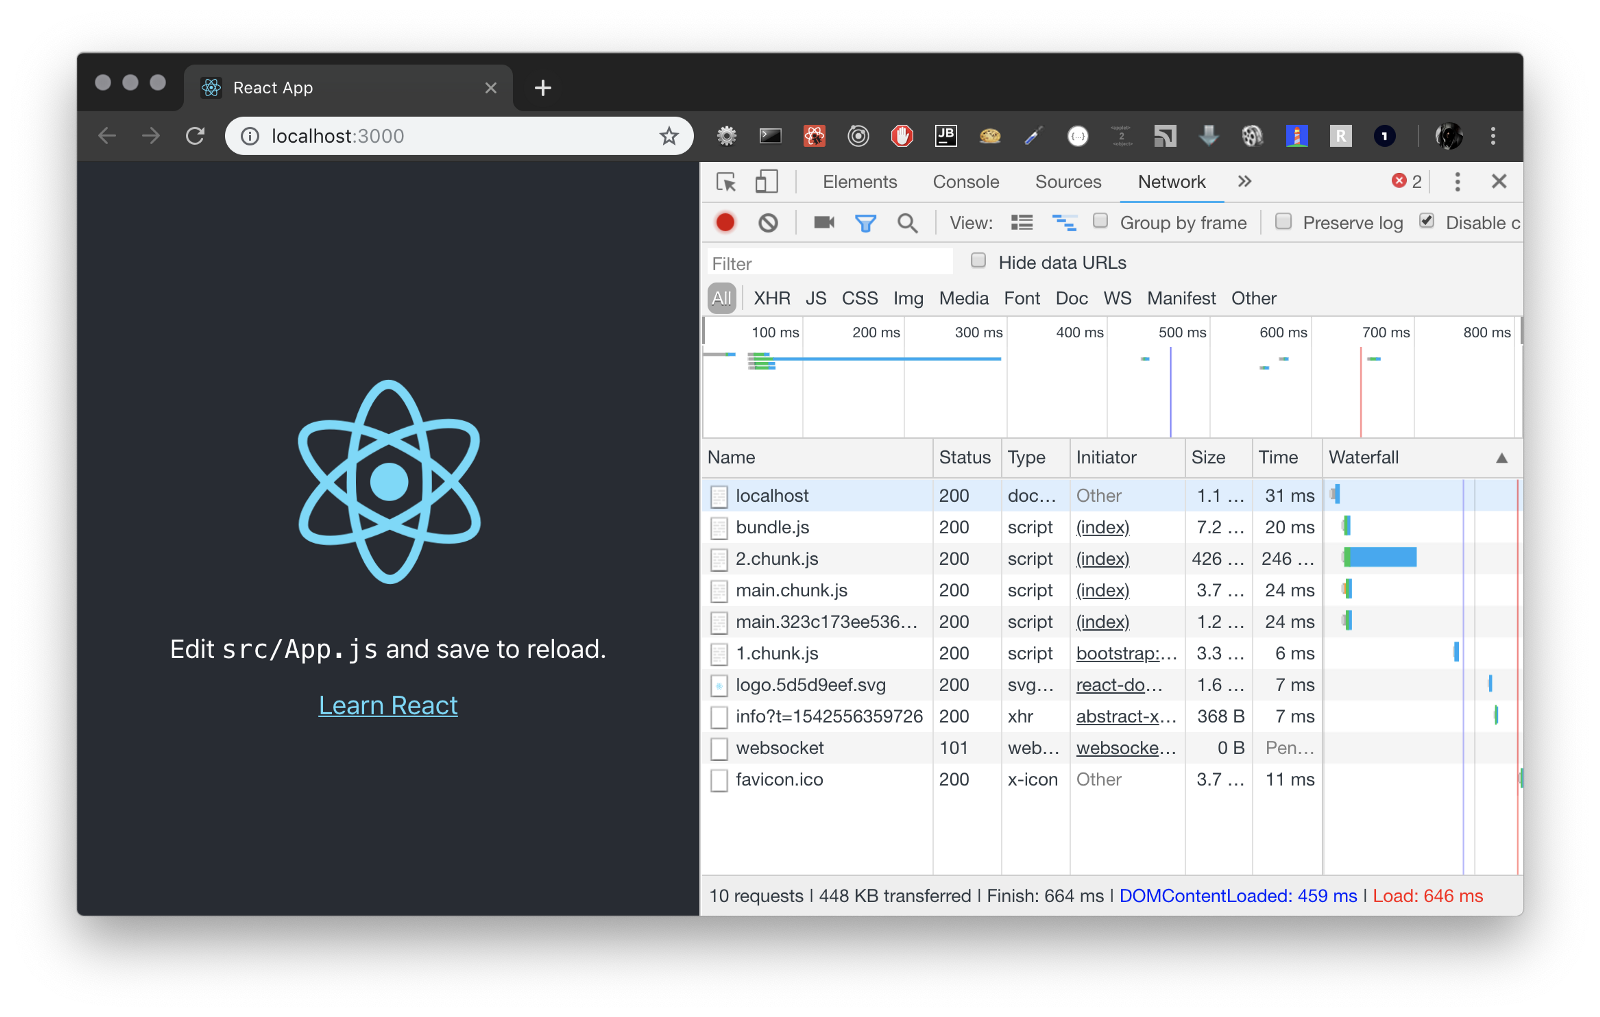Enable Preserve log checkbox

[x=1284, y=221]
